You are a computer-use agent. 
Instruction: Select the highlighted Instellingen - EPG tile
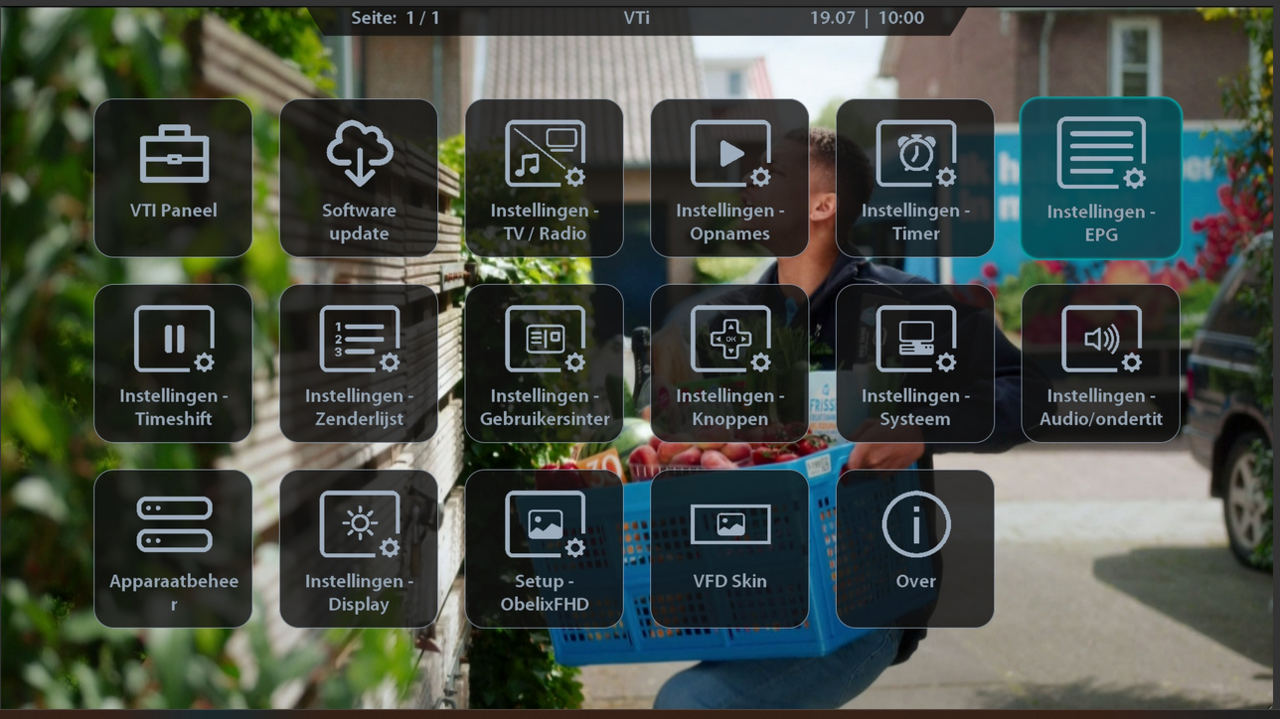point(1100,177)
